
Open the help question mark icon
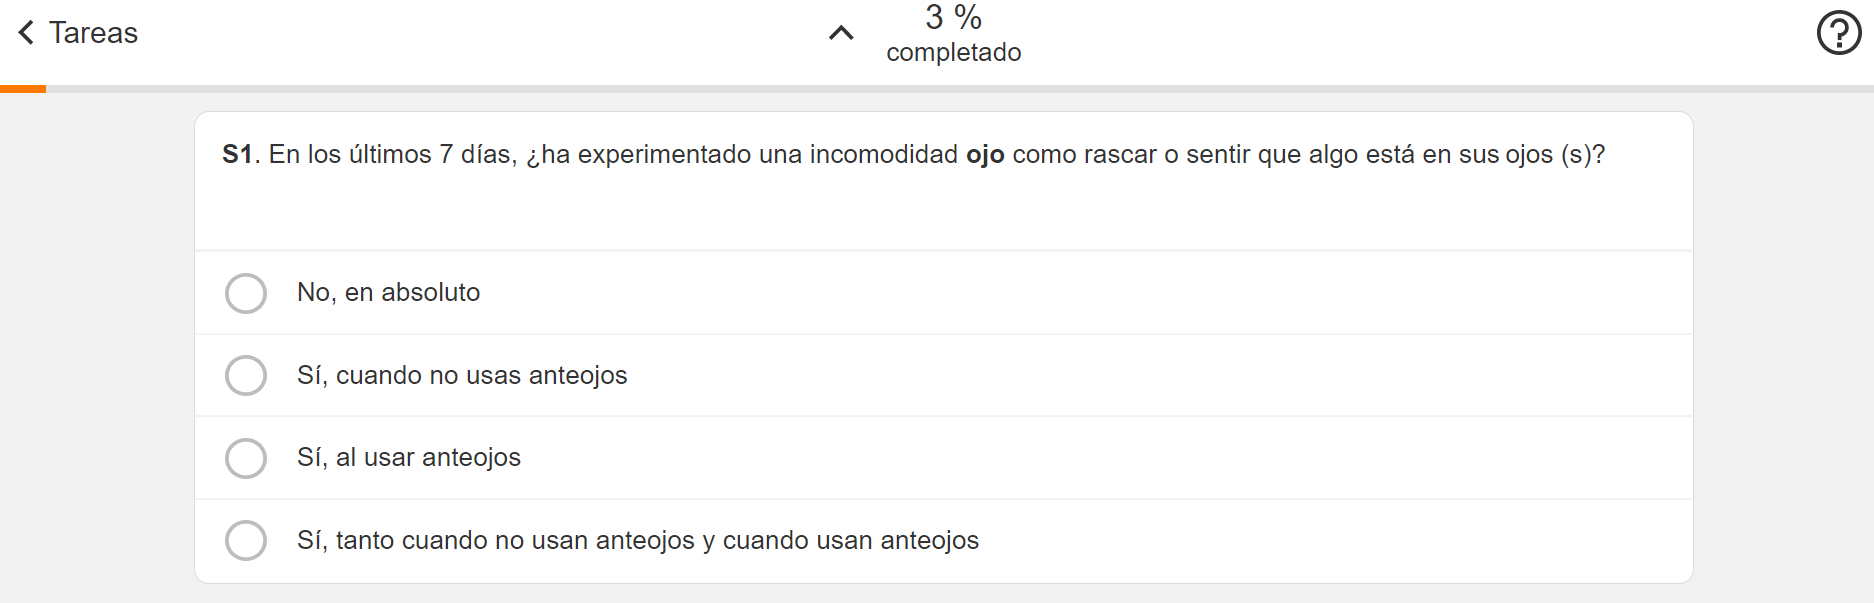point(1838,33)
